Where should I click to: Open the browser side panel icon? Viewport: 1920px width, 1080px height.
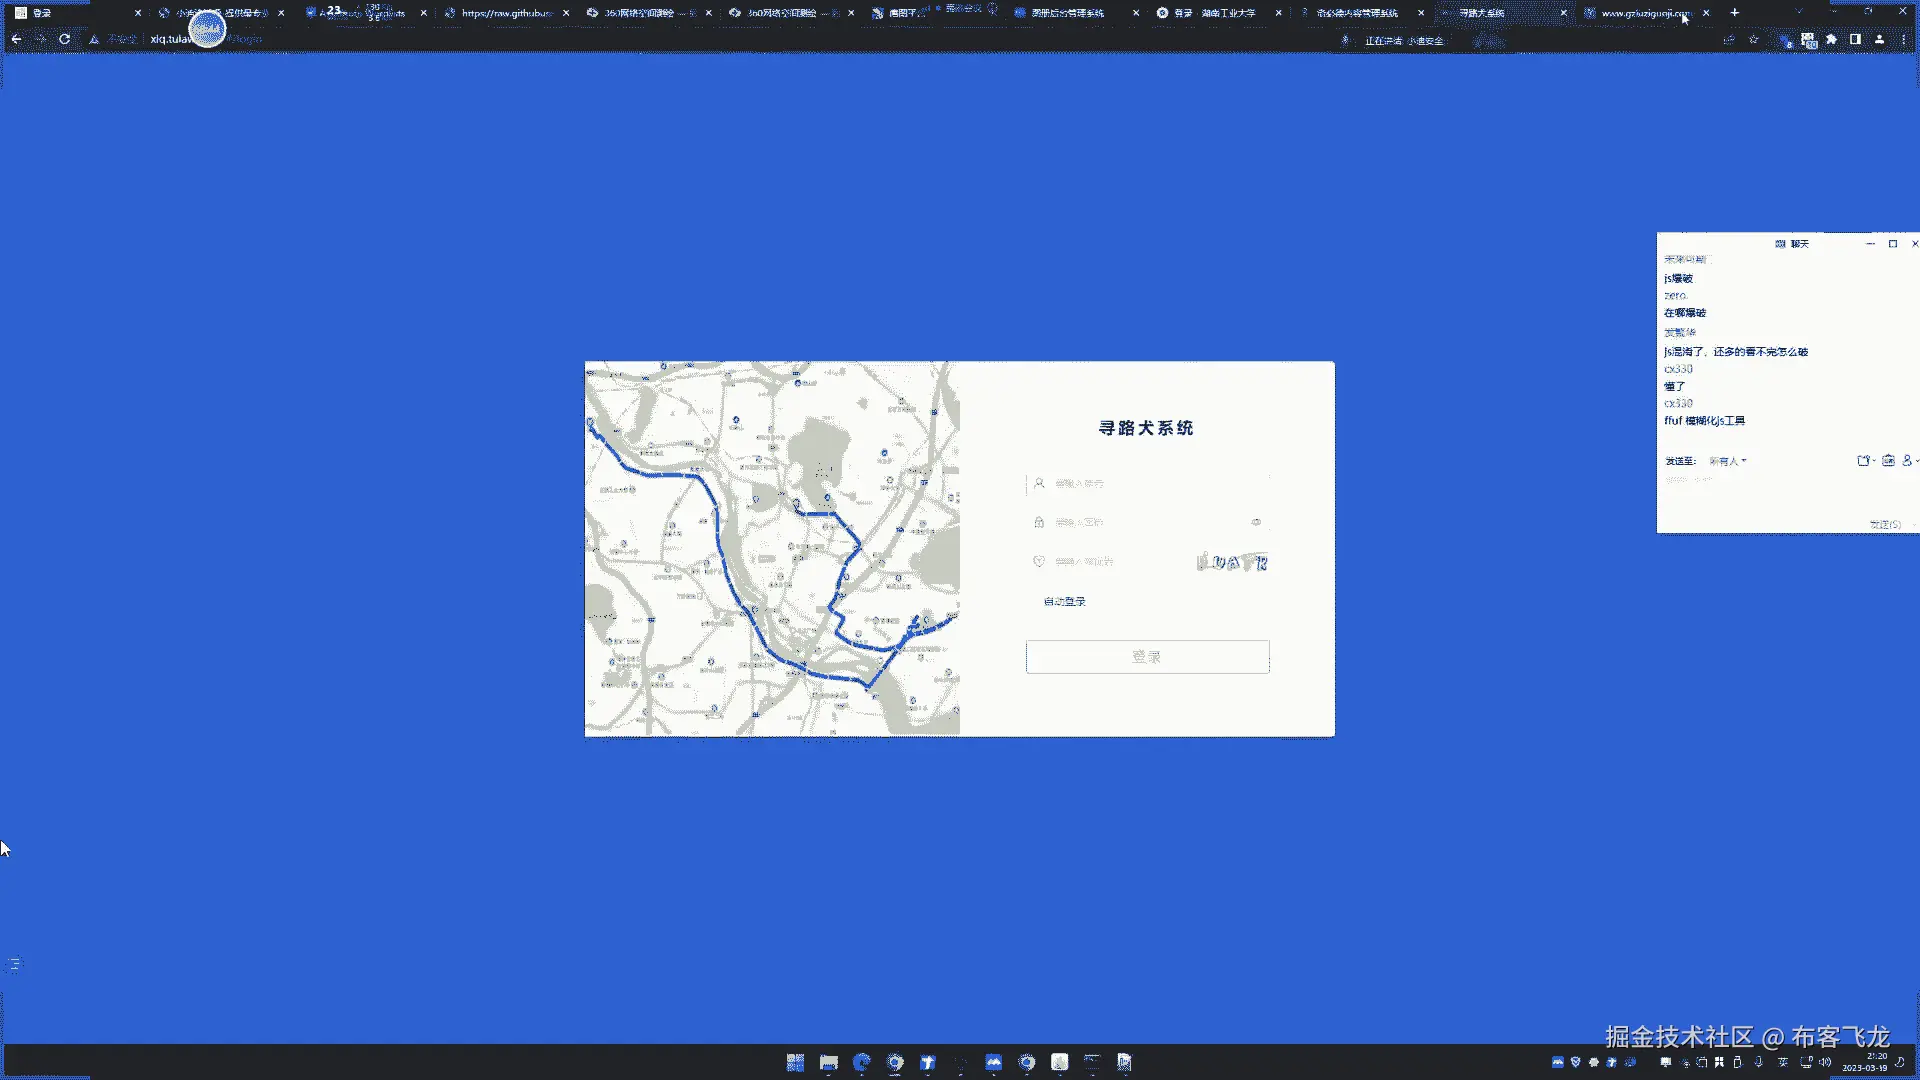[1855, 40]
